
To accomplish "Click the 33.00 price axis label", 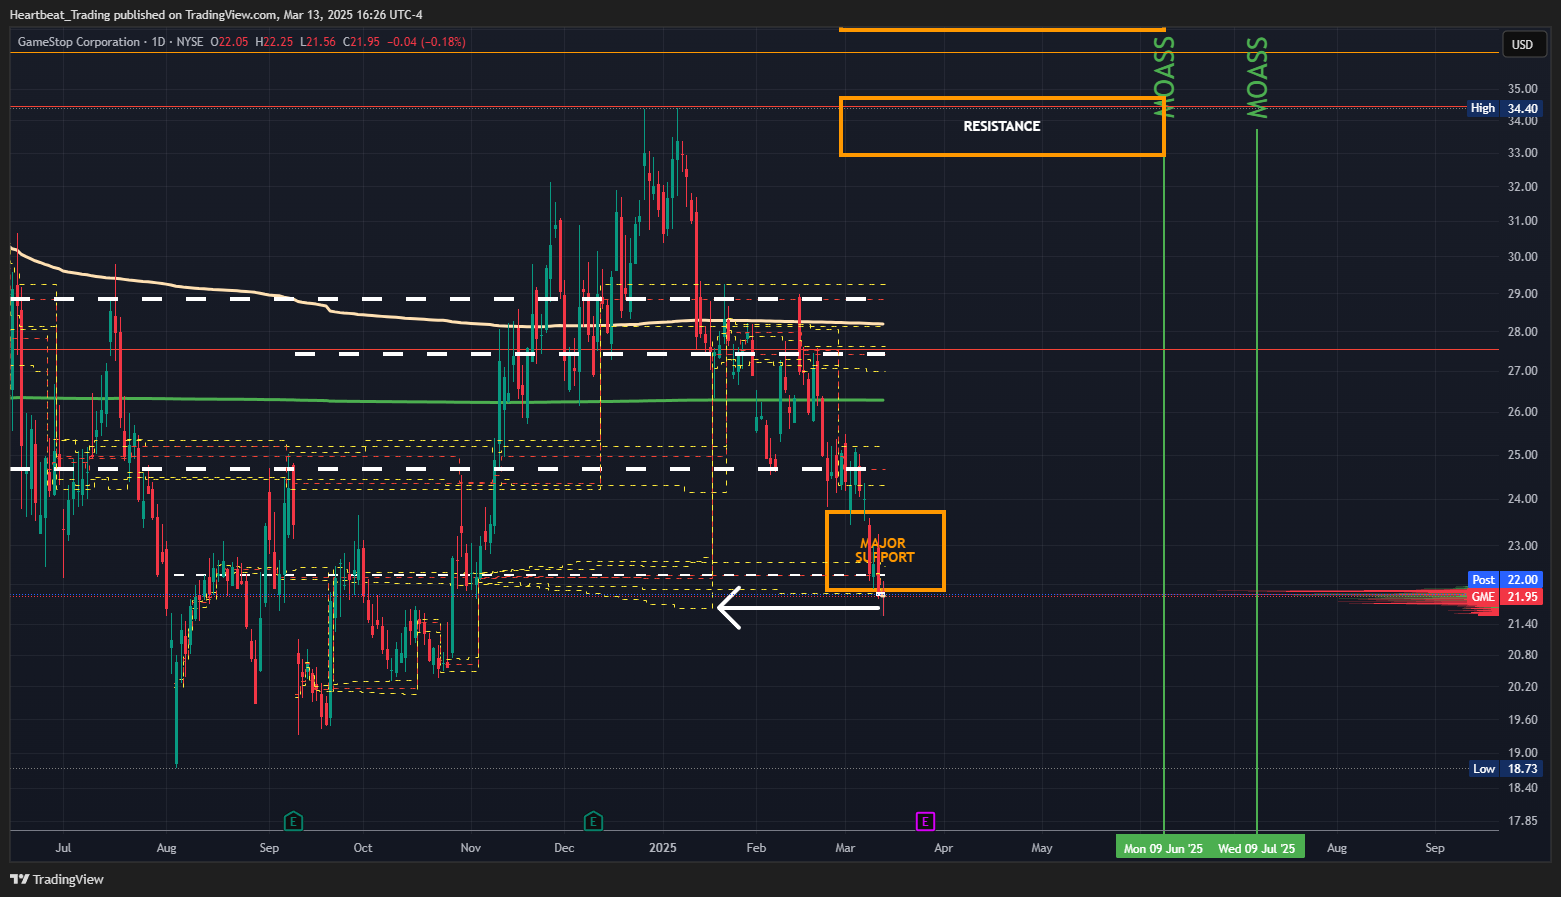I will coord(1523,153).
